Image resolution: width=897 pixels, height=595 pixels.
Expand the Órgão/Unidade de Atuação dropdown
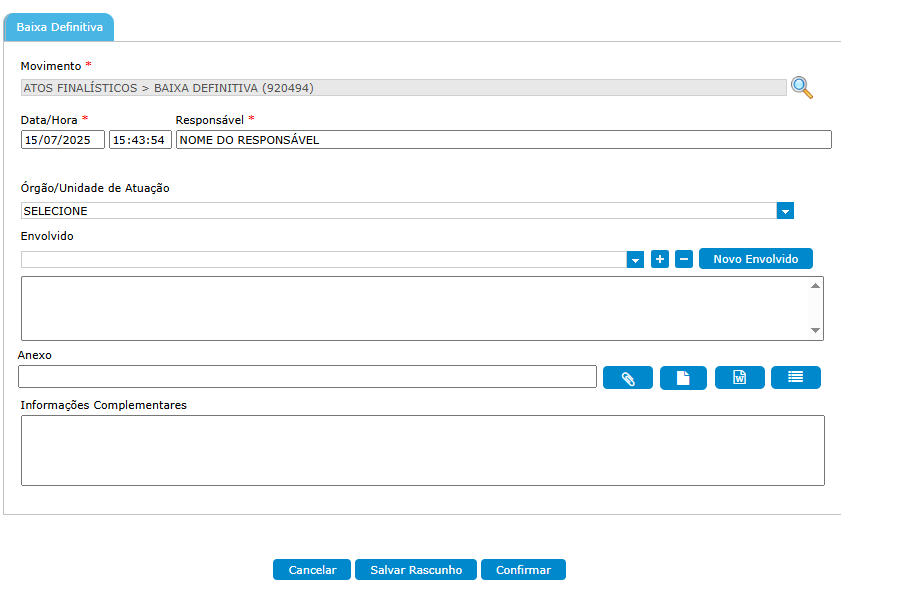[x=785, y=211]
